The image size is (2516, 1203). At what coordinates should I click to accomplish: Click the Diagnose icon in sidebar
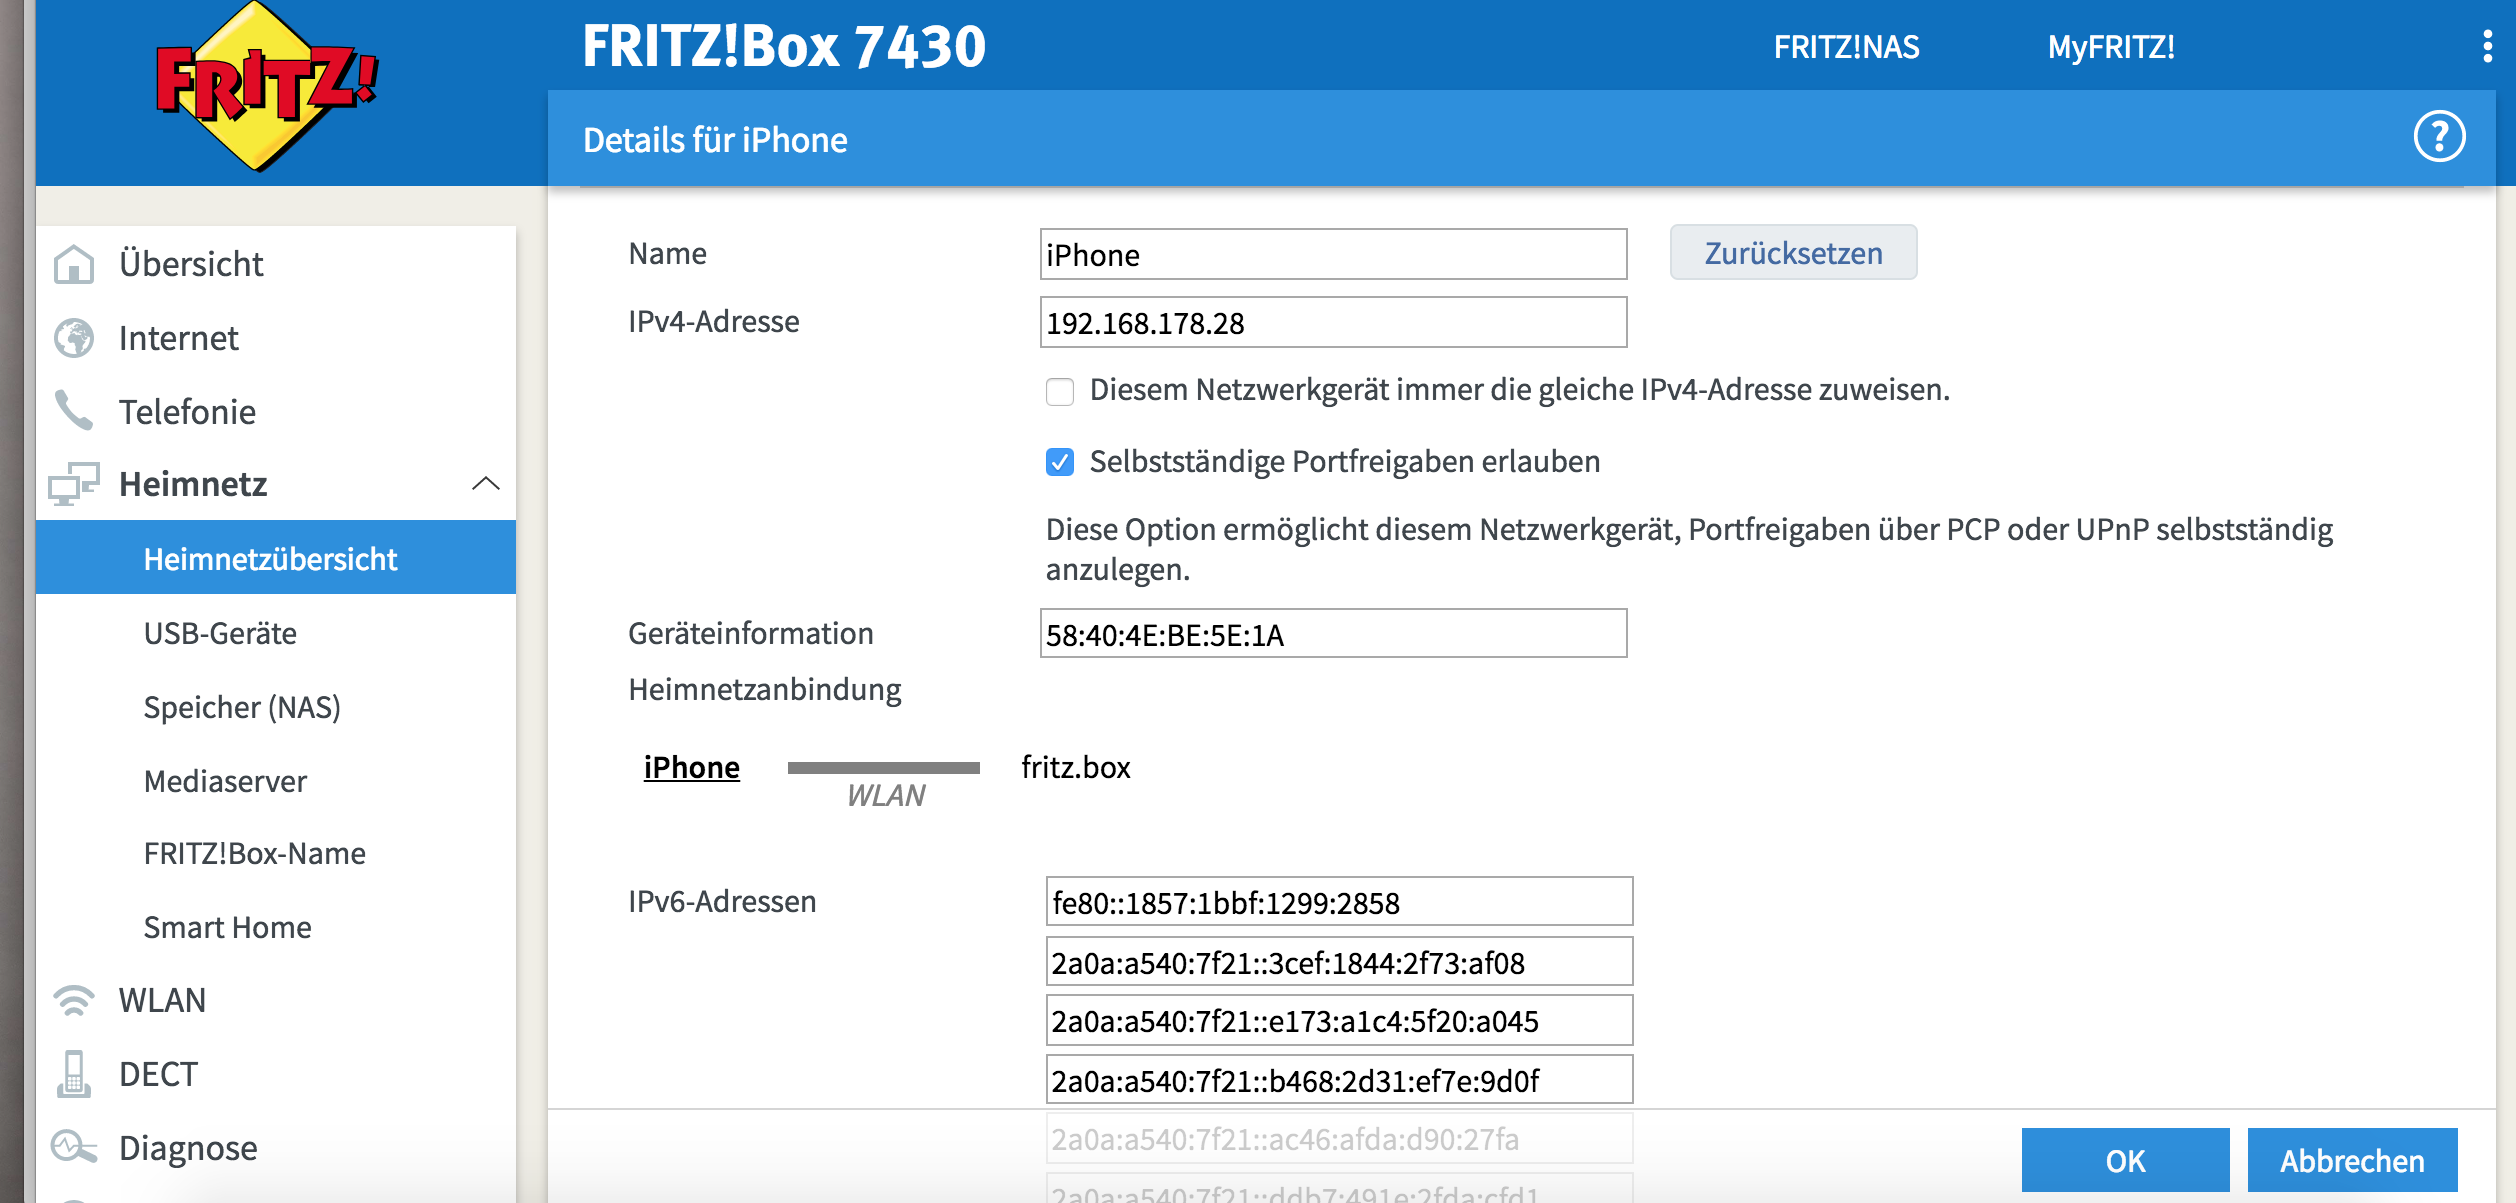pyautogui.click(x=74, y=1147)
